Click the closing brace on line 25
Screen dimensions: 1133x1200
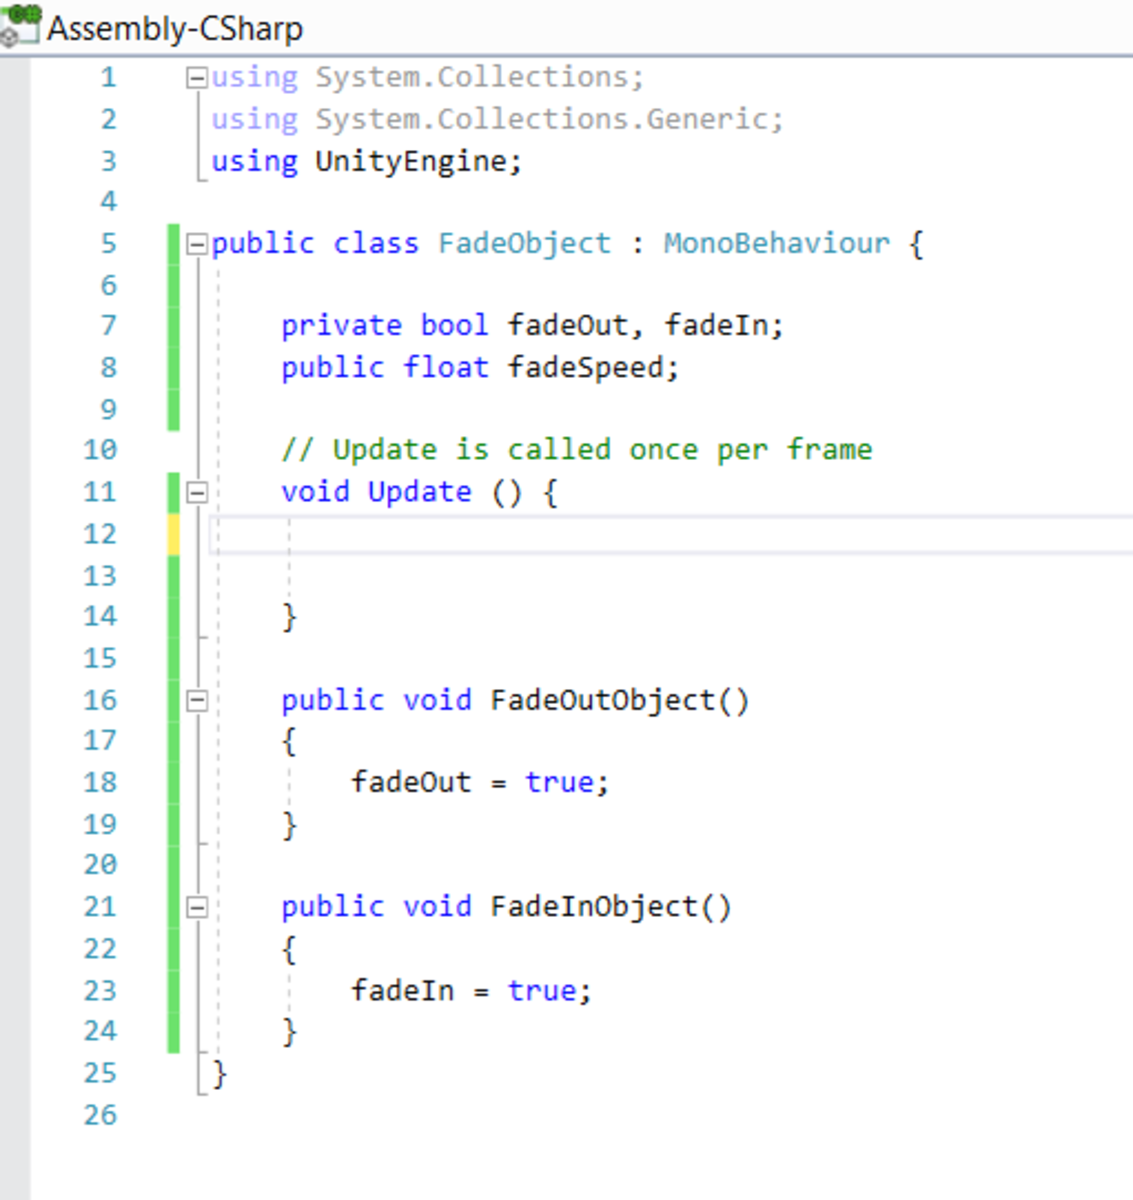tap(219, 1072)
